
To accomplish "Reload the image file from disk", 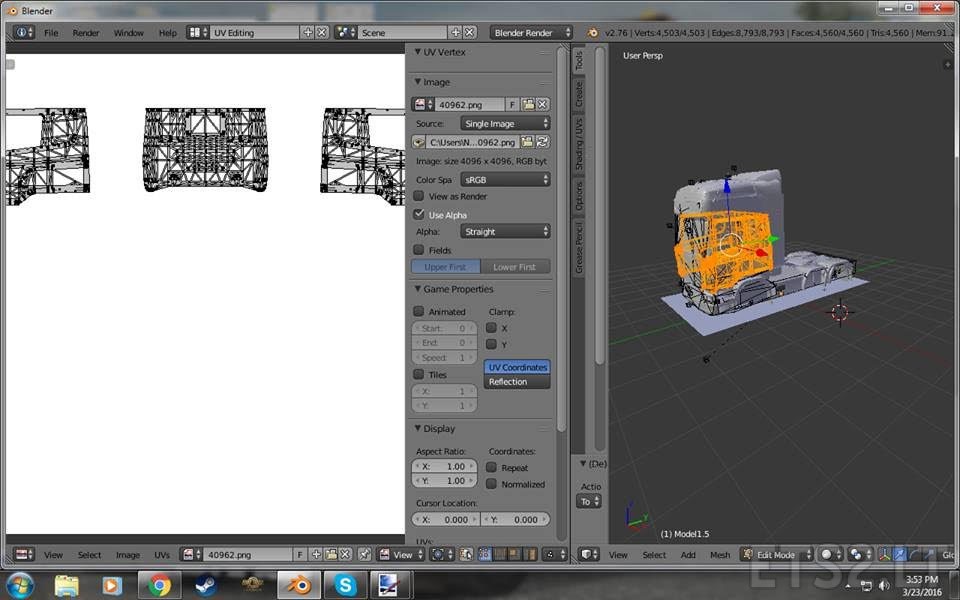I will tap(544, 142).
